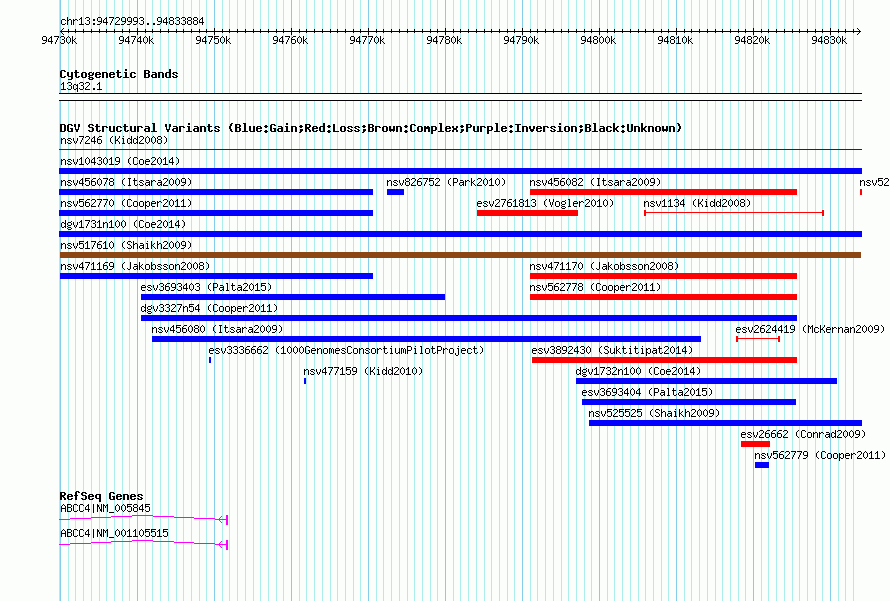Click the RefSeq Genes track title
Screen dimensions: 890x601
point(102,496)
